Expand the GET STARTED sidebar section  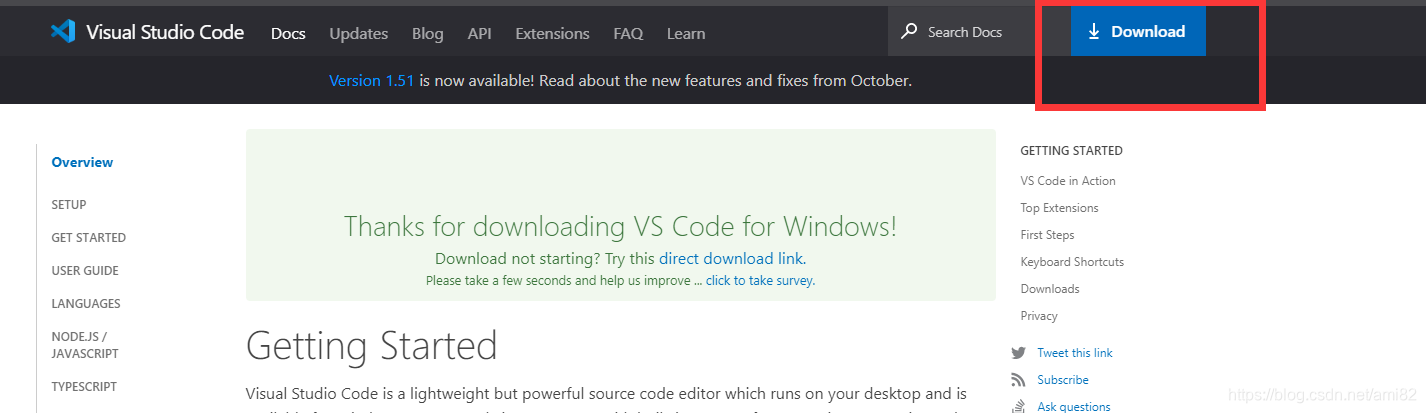tap(89, 238)
